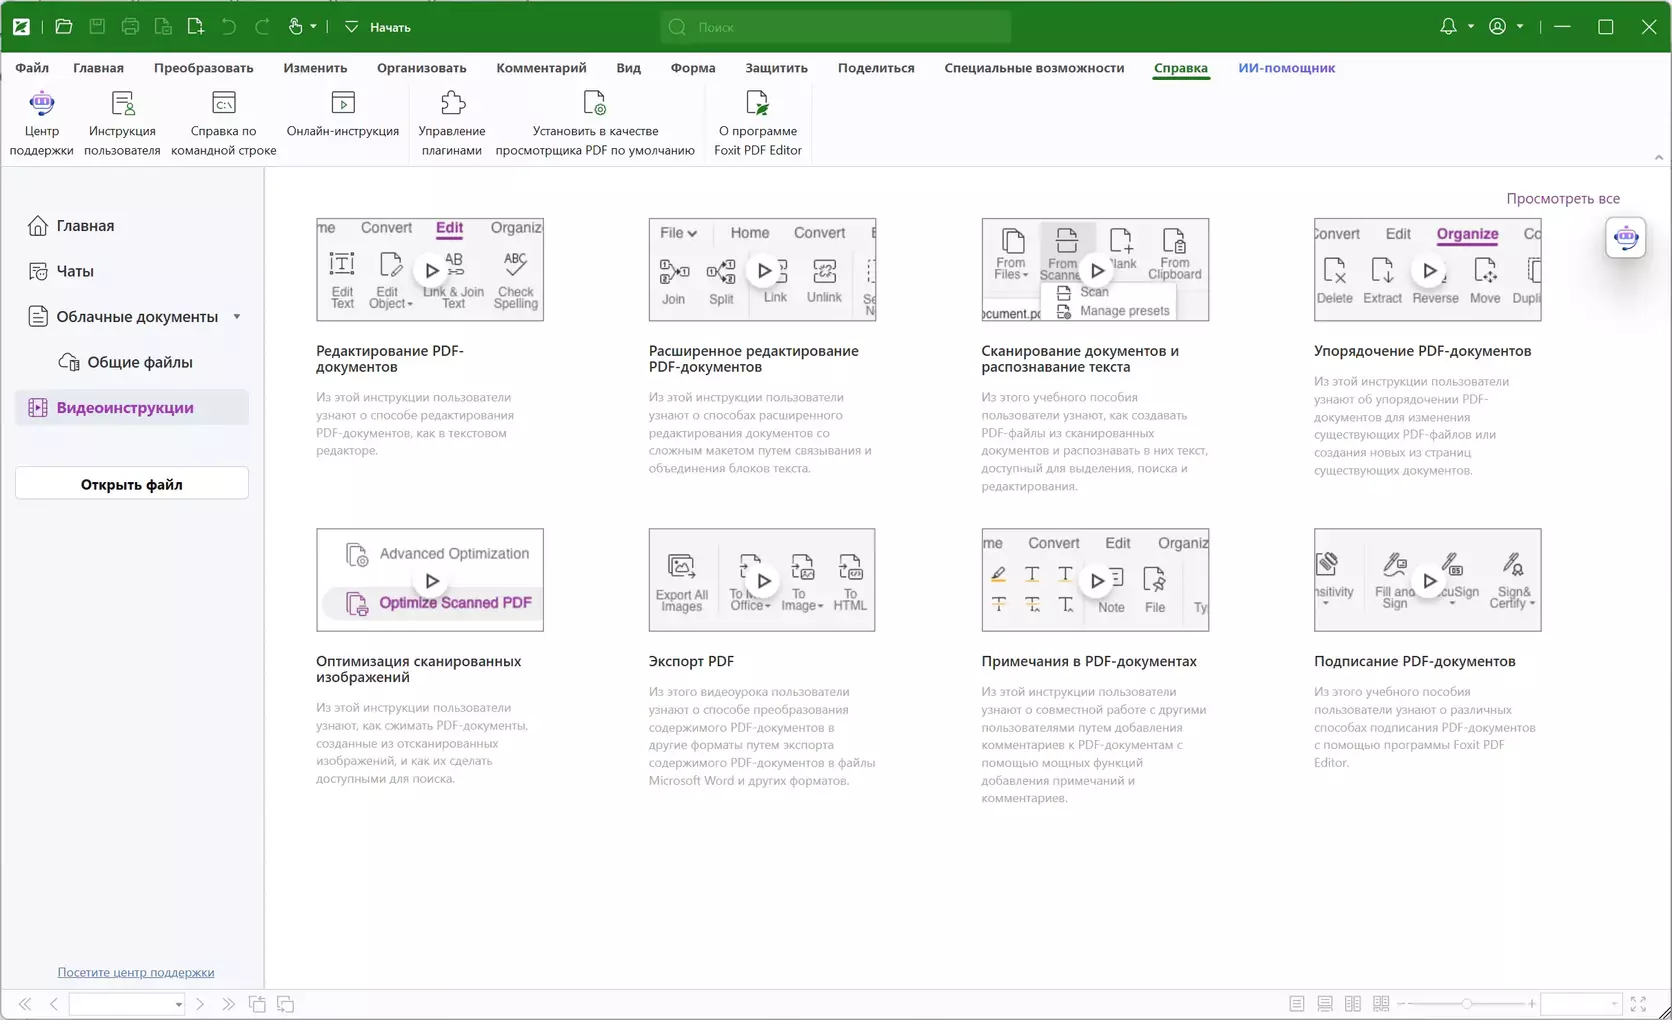The height and width of the screenshot is (1020, 1672).
Task: Open the Support Center (Центр поддержки) icon
Action: tap(41, 104)
